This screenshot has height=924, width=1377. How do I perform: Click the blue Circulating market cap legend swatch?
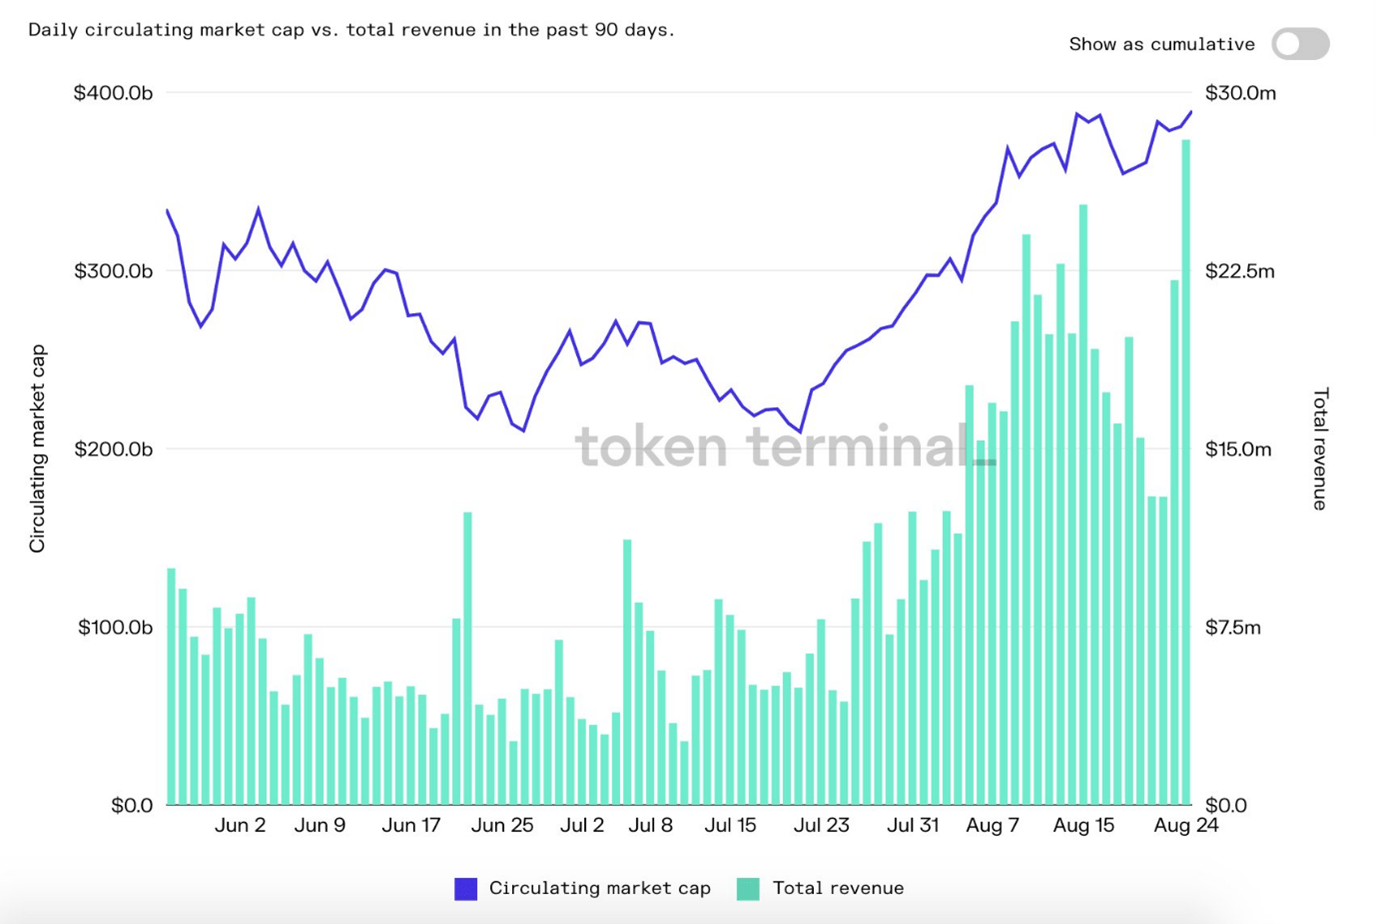(x=465, y=888)
